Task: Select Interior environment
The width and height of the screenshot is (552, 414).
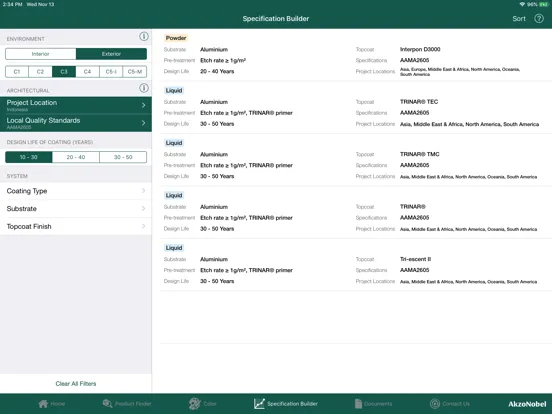Action: [40, 54]
